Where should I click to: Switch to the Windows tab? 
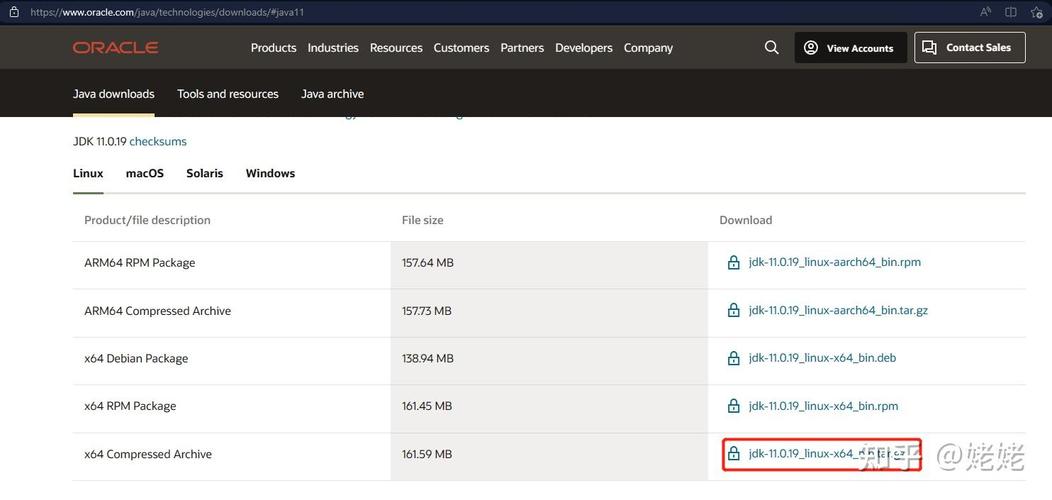pos(270,173)
